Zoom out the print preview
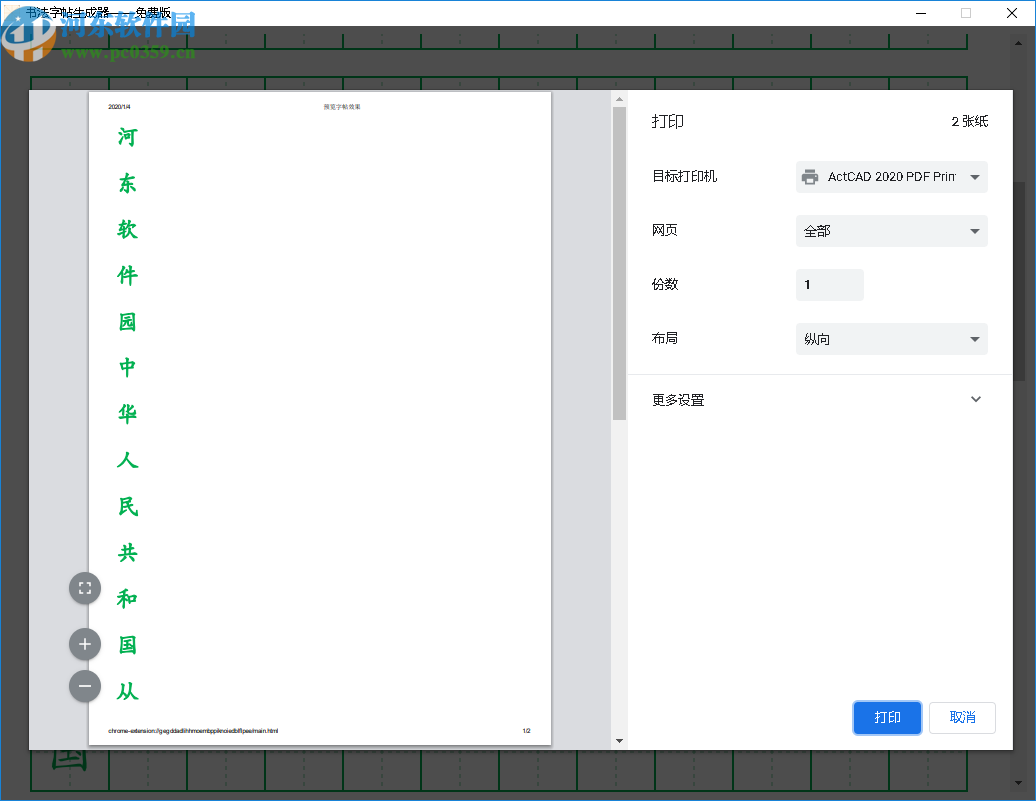The height and width of the screenshot is (801, 1036). tap(85, 686)
